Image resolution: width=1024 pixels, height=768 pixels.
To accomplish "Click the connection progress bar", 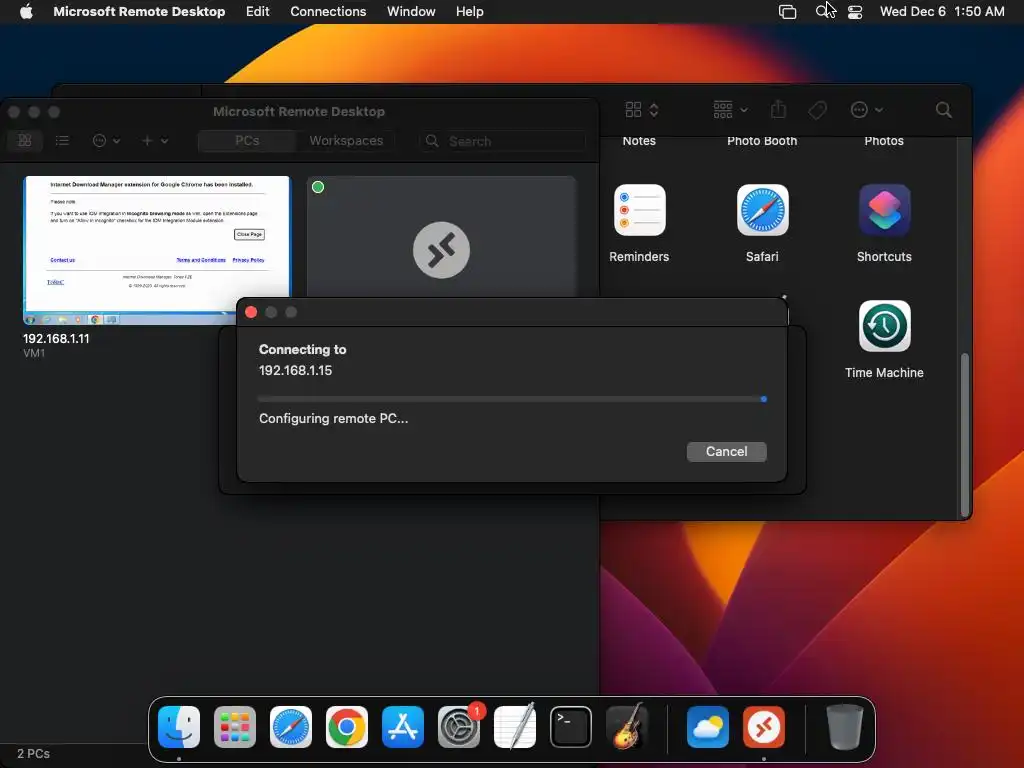I will pos(512,398).
